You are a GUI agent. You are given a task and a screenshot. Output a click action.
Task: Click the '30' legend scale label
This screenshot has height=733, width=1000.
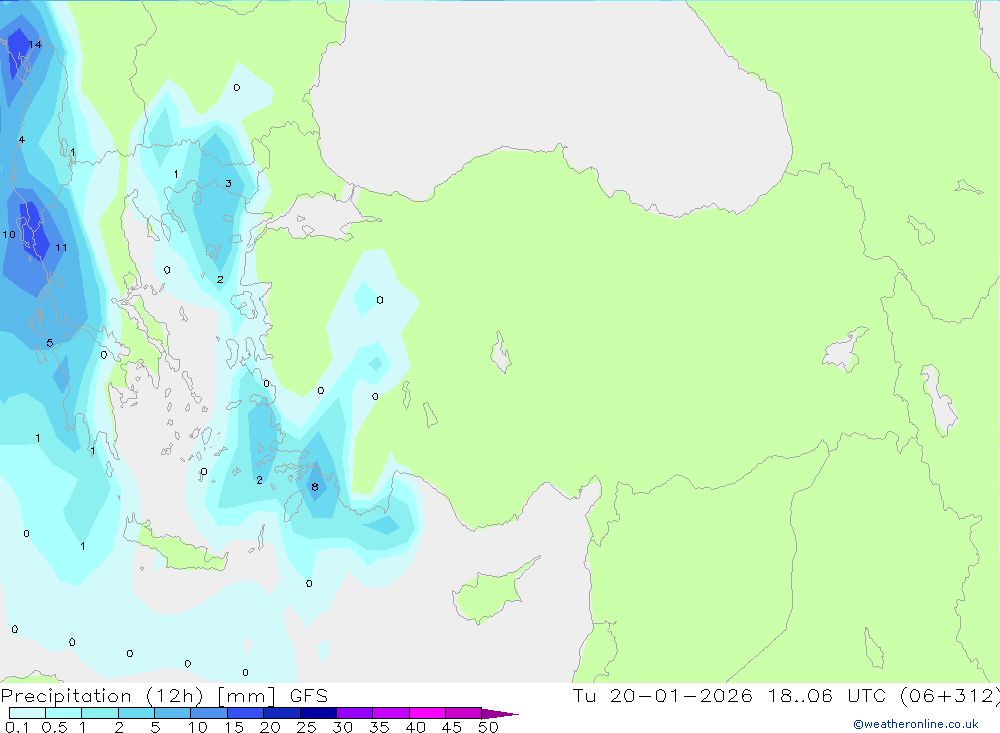click(343, 727)
